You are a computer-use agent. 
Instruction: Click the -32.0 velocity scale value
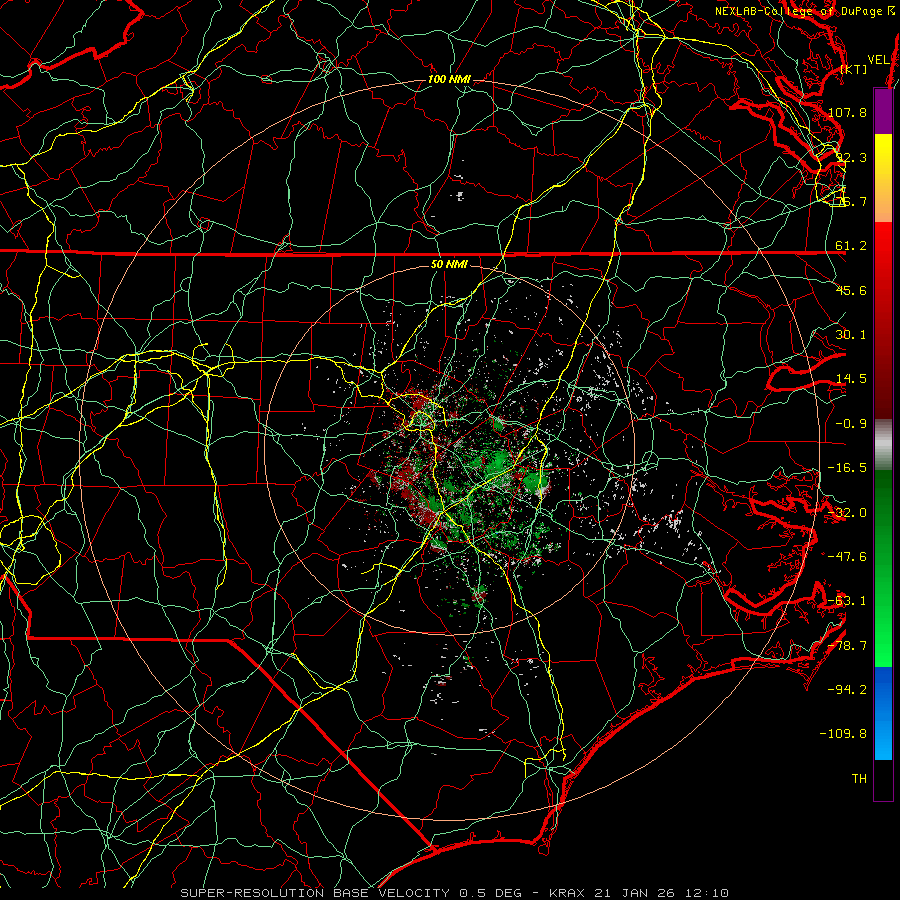pos(847,513)
